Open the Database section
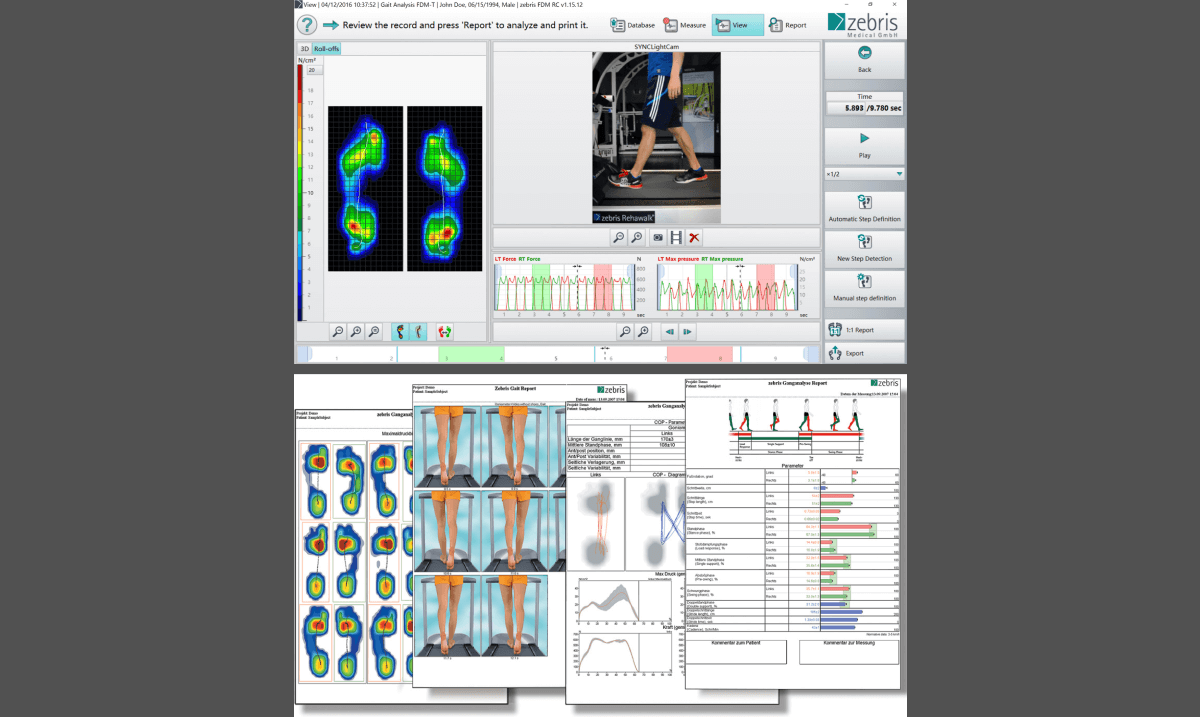This screenshot has height=717, width=1200. 632,25
